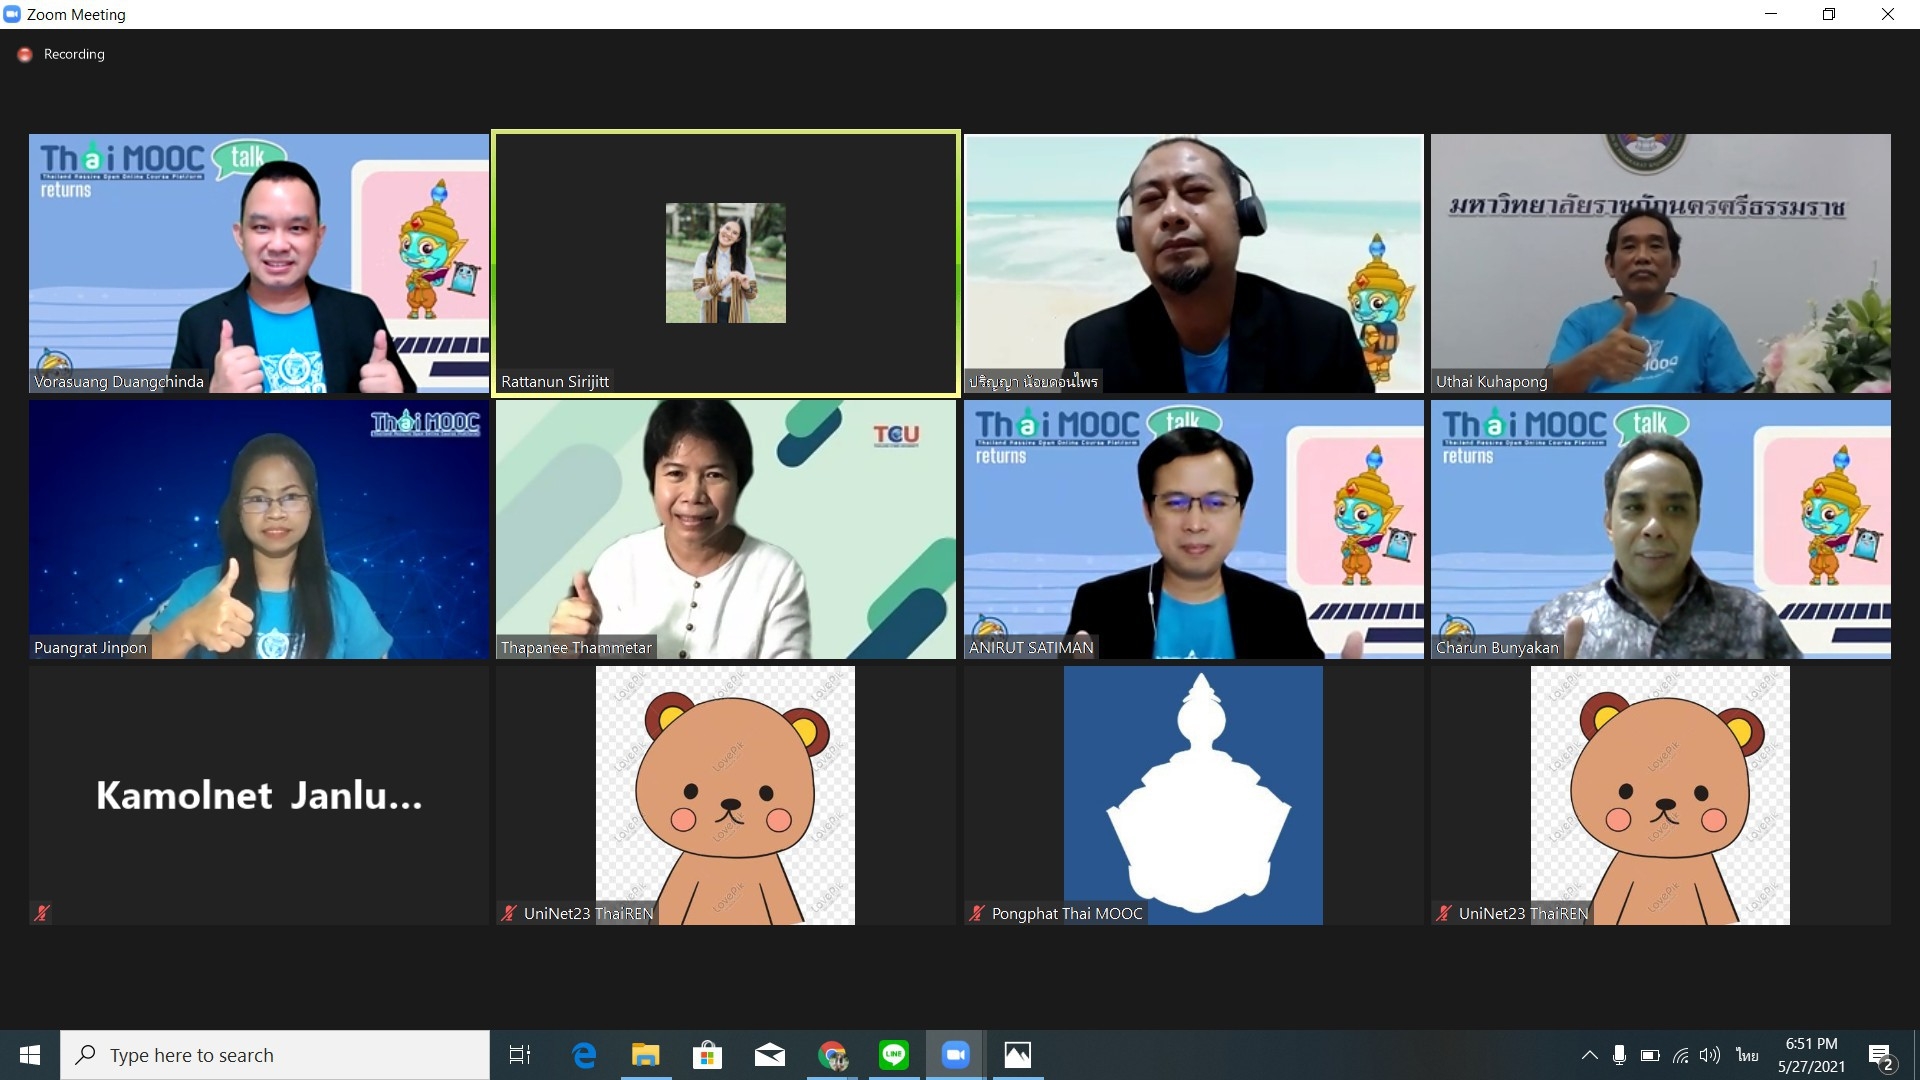Click muted mic icon on last UniNet23 tile

click(x=1444, y=913)
